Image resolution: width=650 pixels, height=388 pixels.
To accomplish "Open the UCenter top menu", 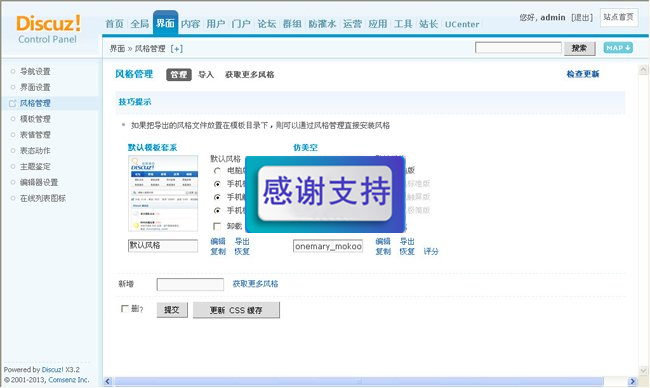I will pos(462,24).
